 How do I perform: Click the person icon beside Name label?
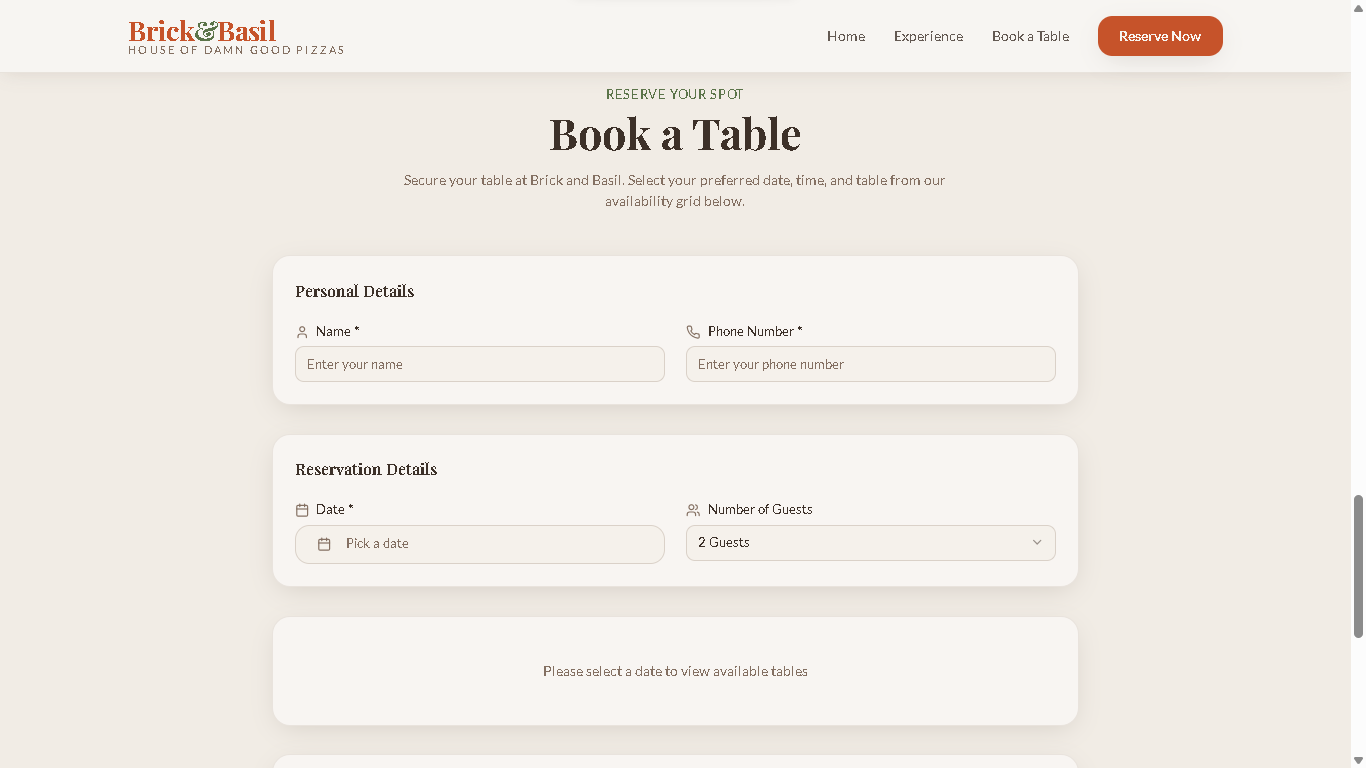click(302, 332)
